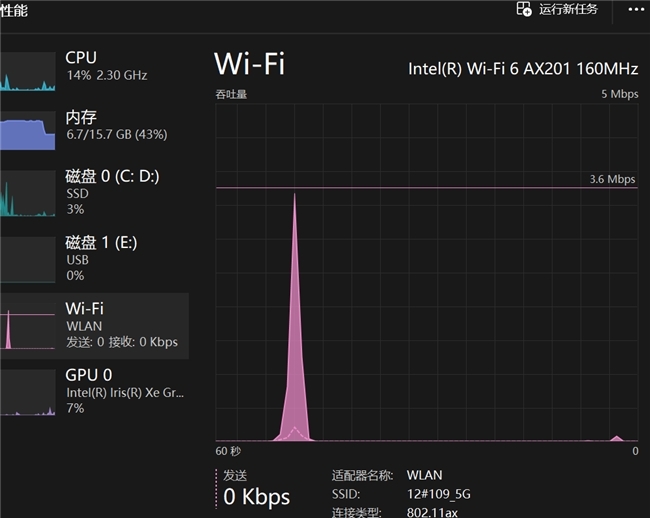Click the Disk 1 empty mini graph
This screenshot has width=650, height=518.
(28, 259)
